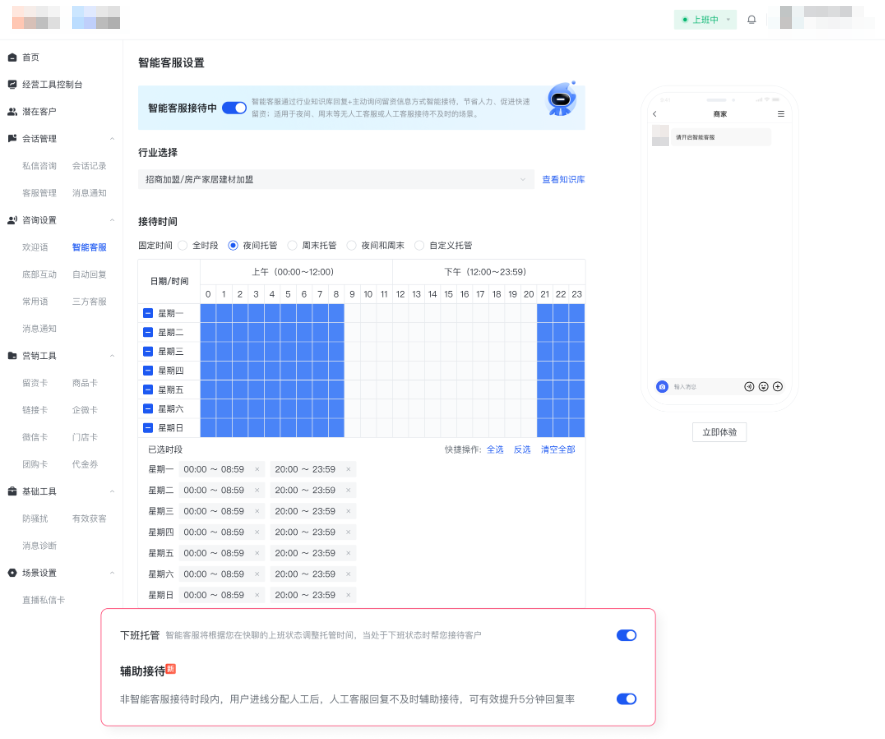Open the emoji picker in chat preview

click(763, 386)
